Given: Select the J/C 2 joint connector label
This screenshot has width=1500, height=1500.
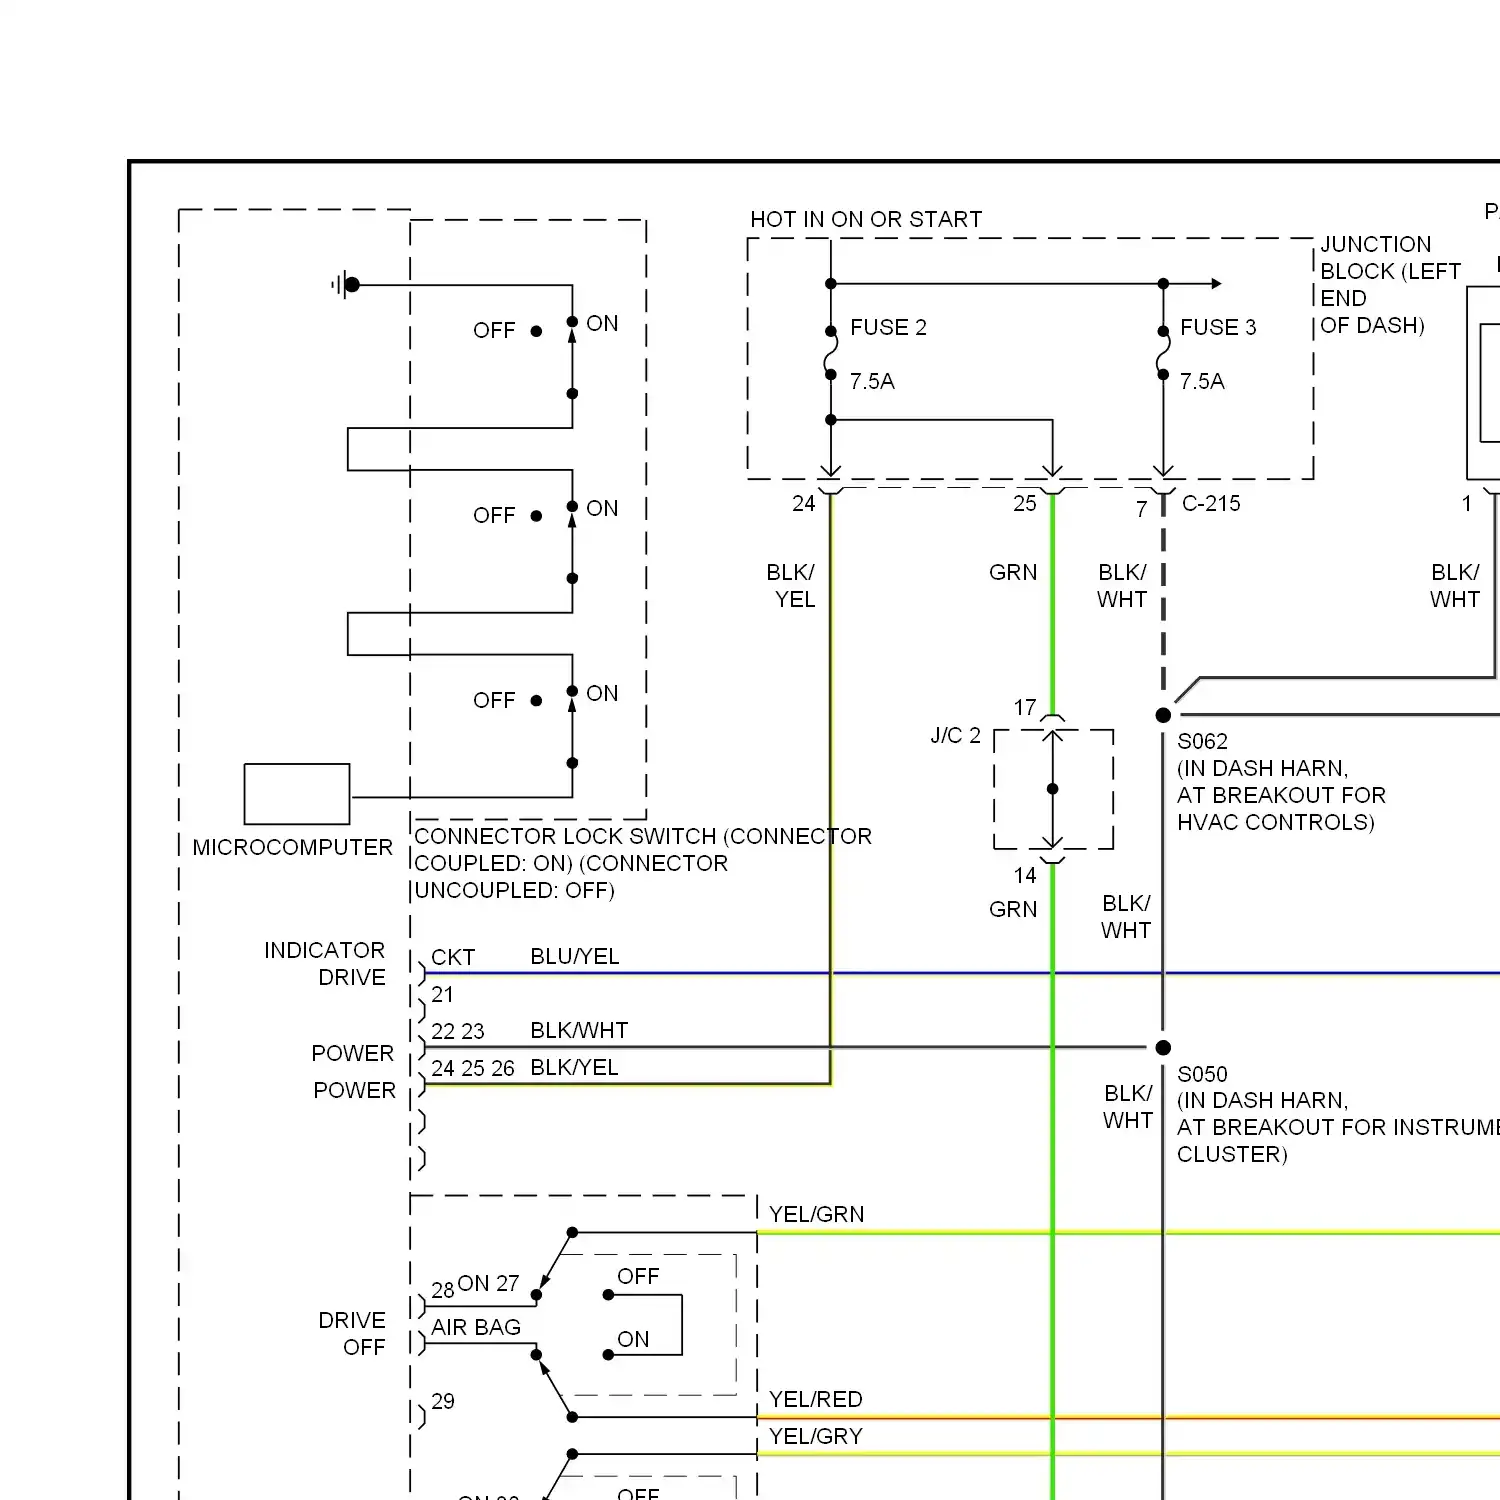Looking at the screenshot, I should tap(956, 736).
